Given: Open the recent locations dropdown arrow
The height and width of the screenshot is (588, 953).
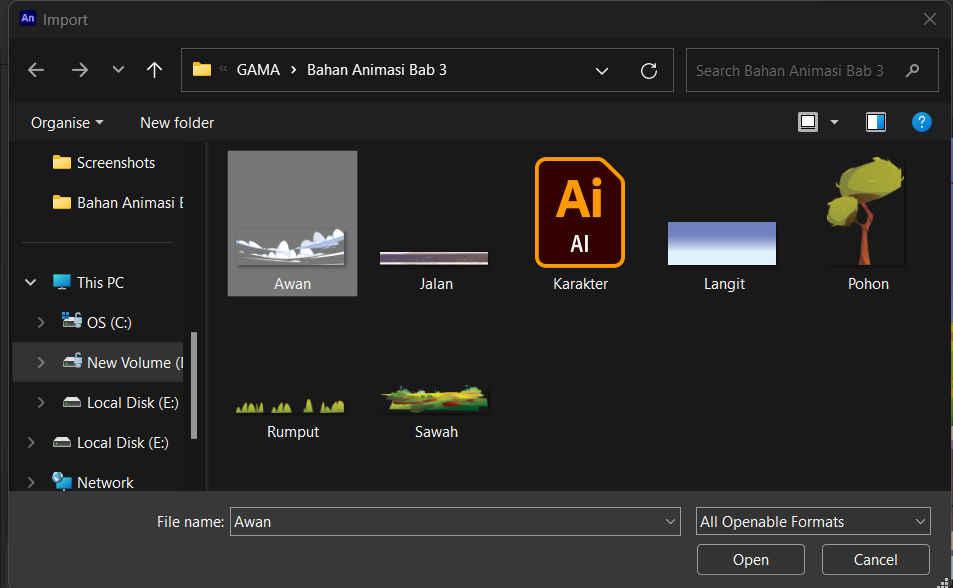Looking at the screenshot, I should coord(118,69).
